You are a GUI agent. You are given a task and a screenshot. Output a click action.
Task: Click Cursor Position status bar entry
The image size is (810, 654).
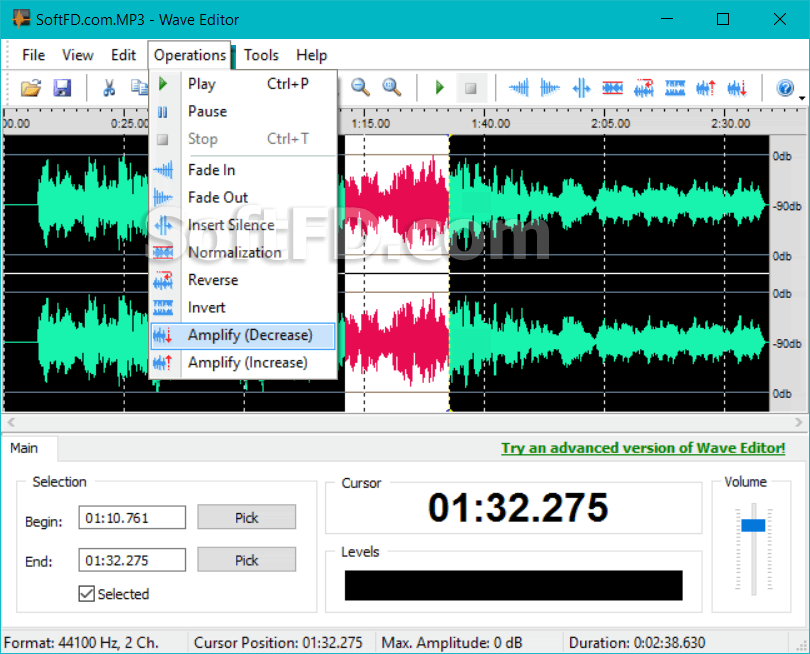click(x=278, y=643)
